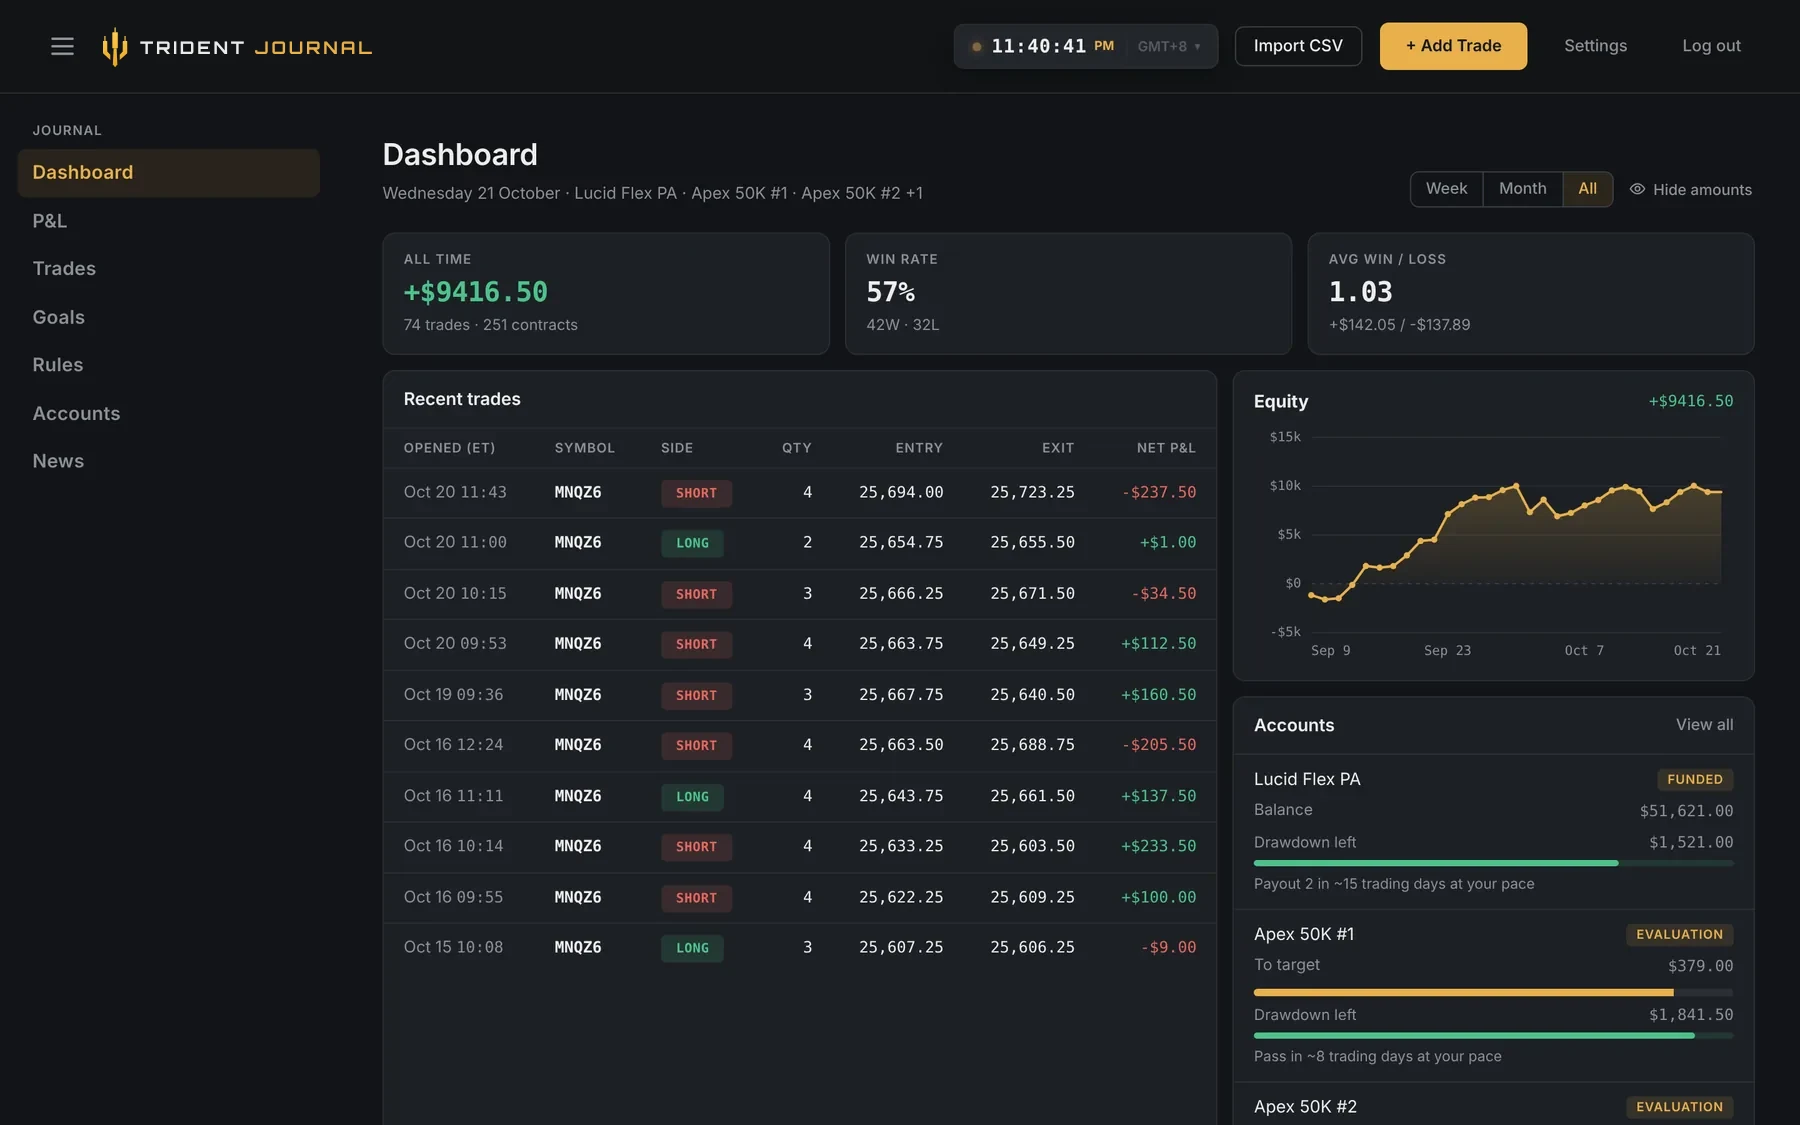Switch the range to Month
This screenshot has height=1125, width=1800.
(1522, 189)
